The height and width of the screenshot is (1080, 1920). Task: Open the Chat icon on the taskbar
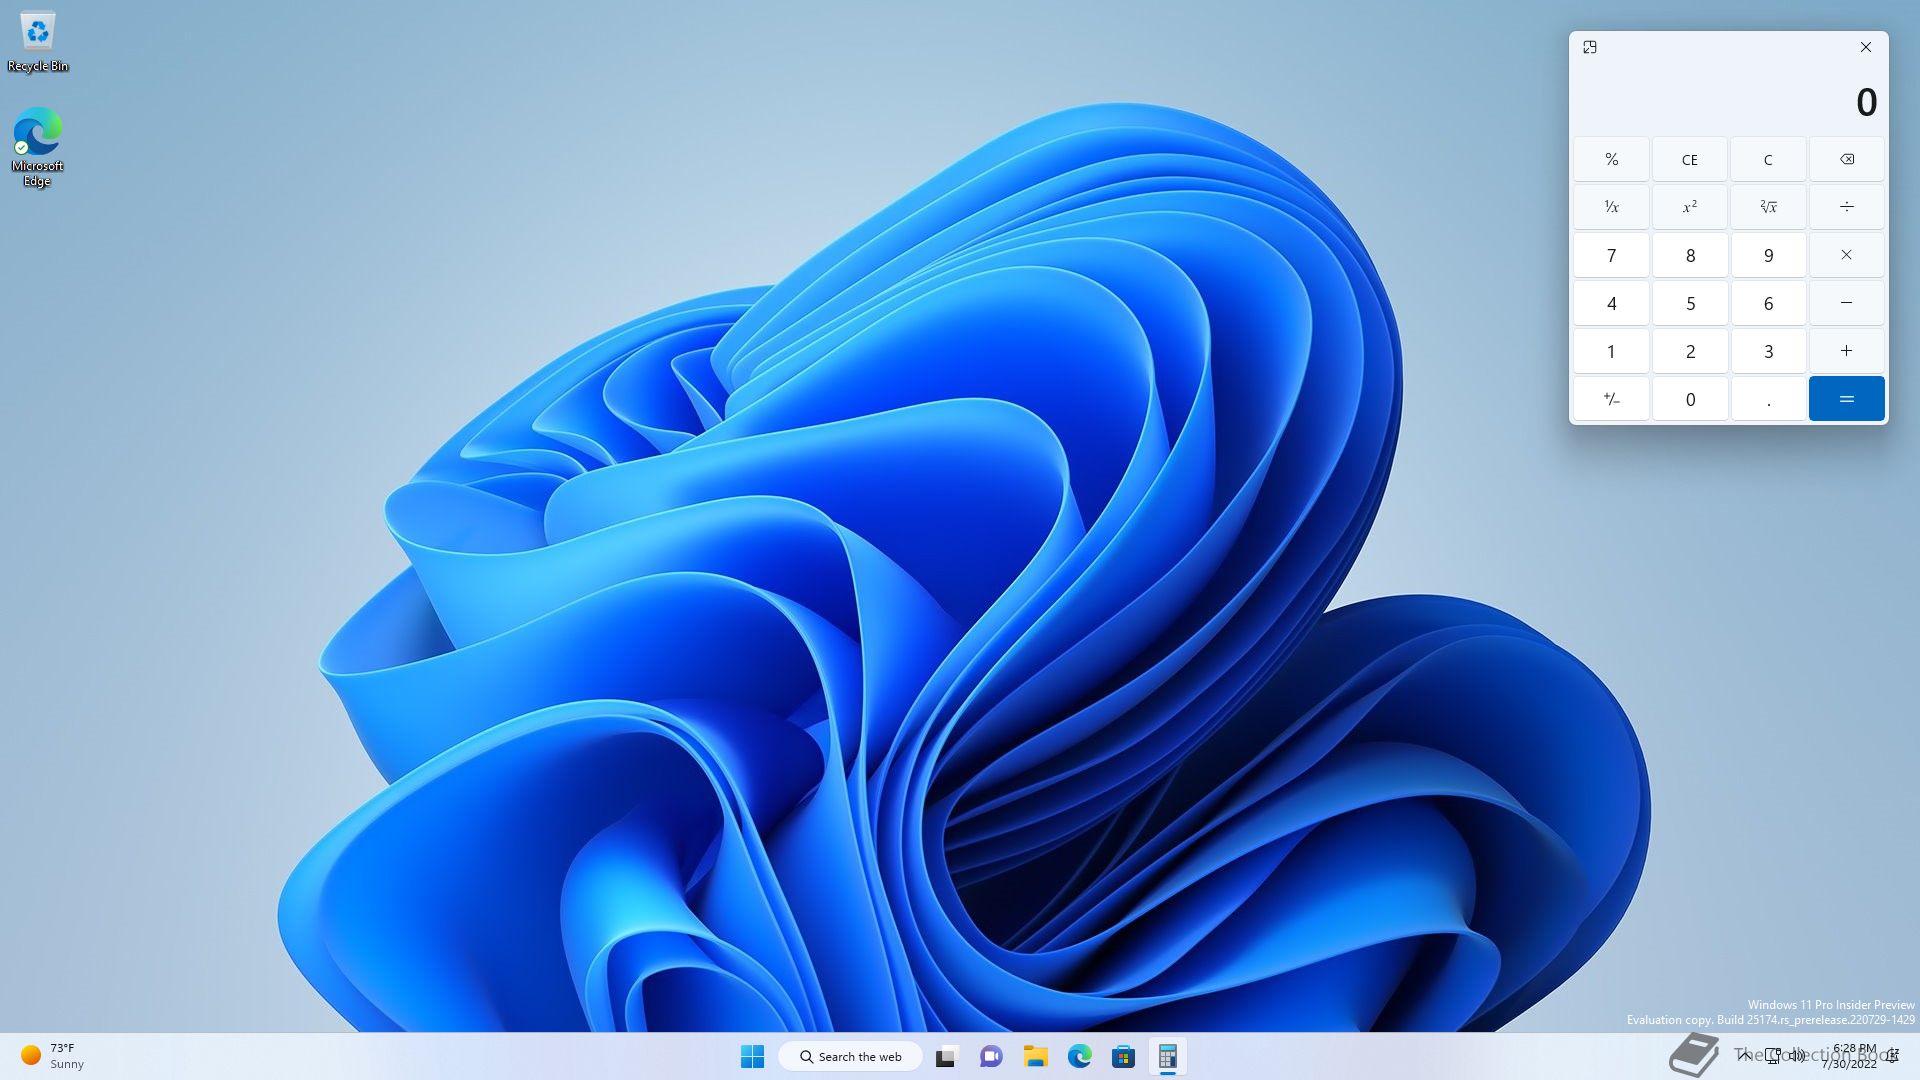(x=991, y=1056)
